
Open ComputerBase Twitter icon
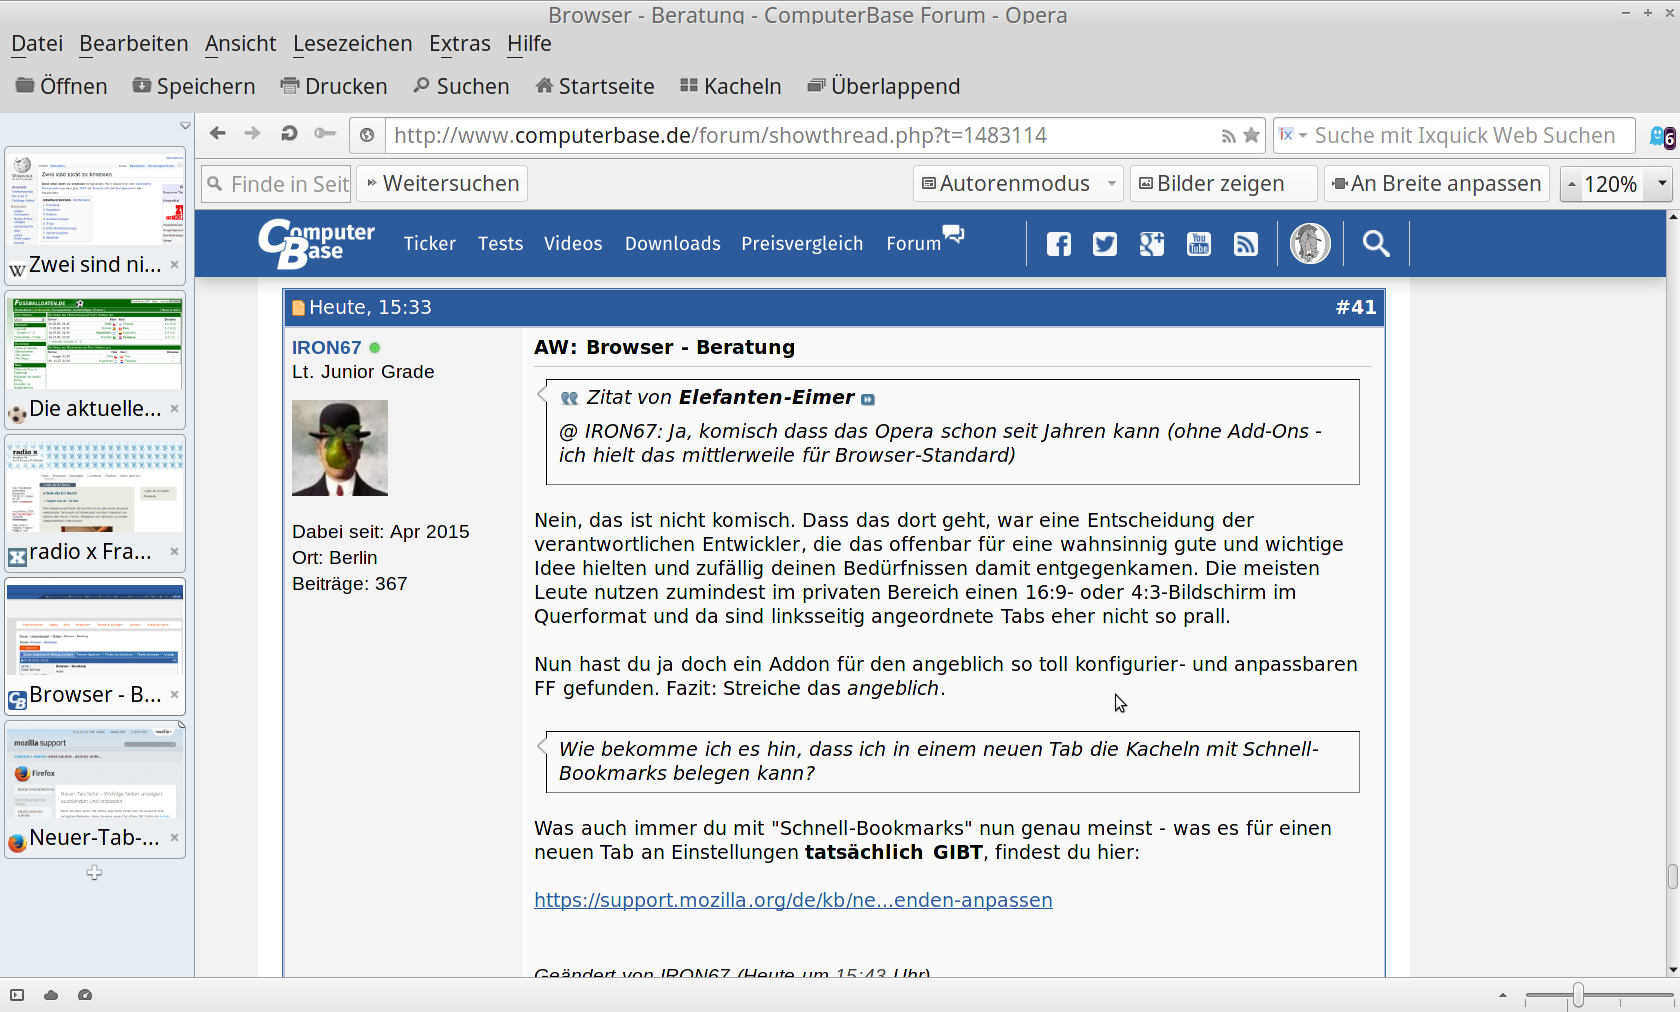pyautogui.click(x=1105, y=244)
